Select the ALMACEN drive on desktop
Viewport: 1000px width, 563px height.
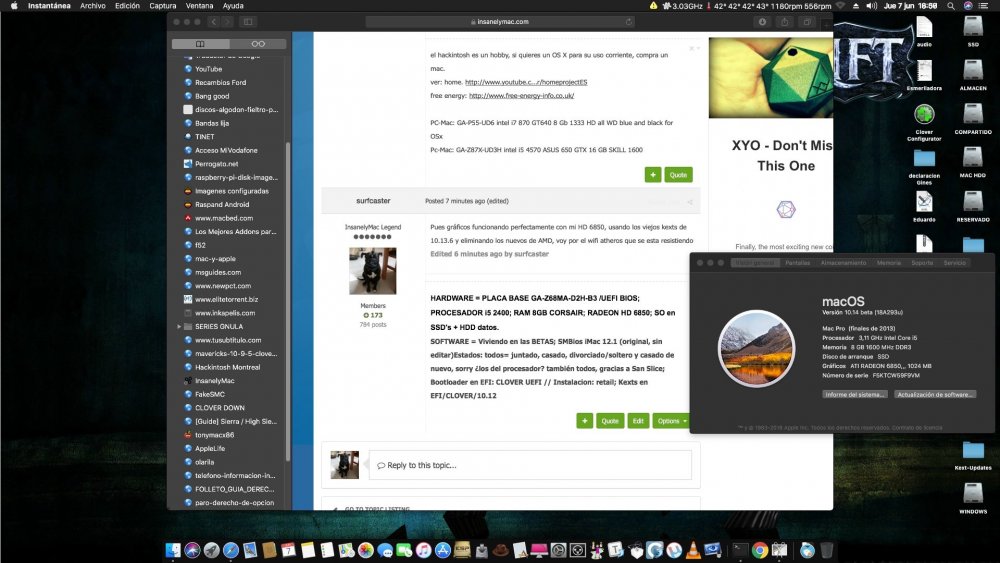973,75
